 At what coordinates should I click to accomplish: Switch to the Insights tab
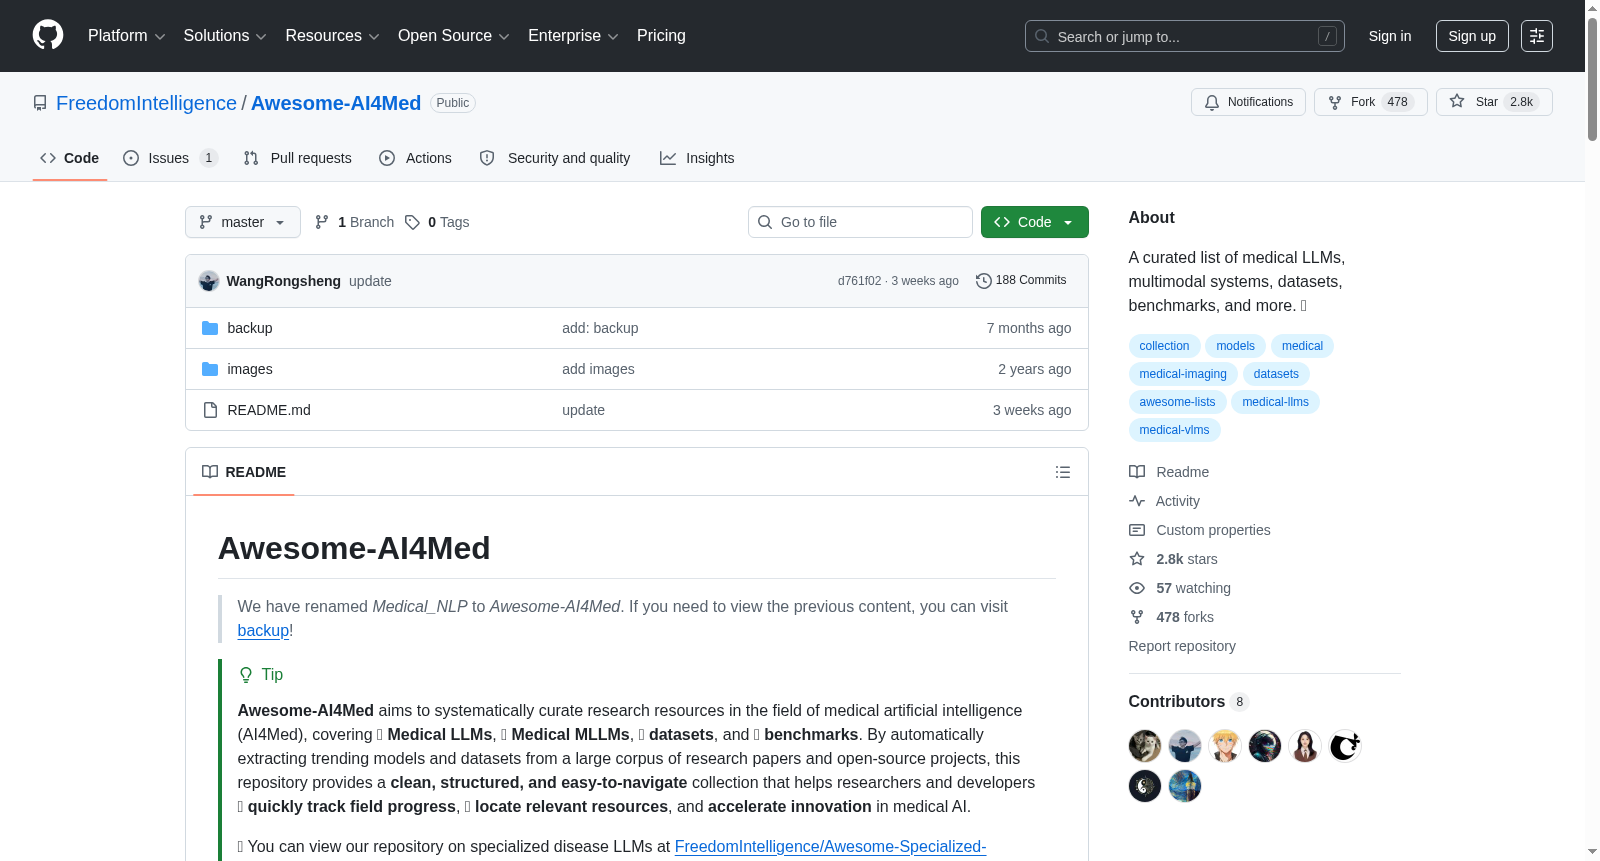tap(697, 158)
